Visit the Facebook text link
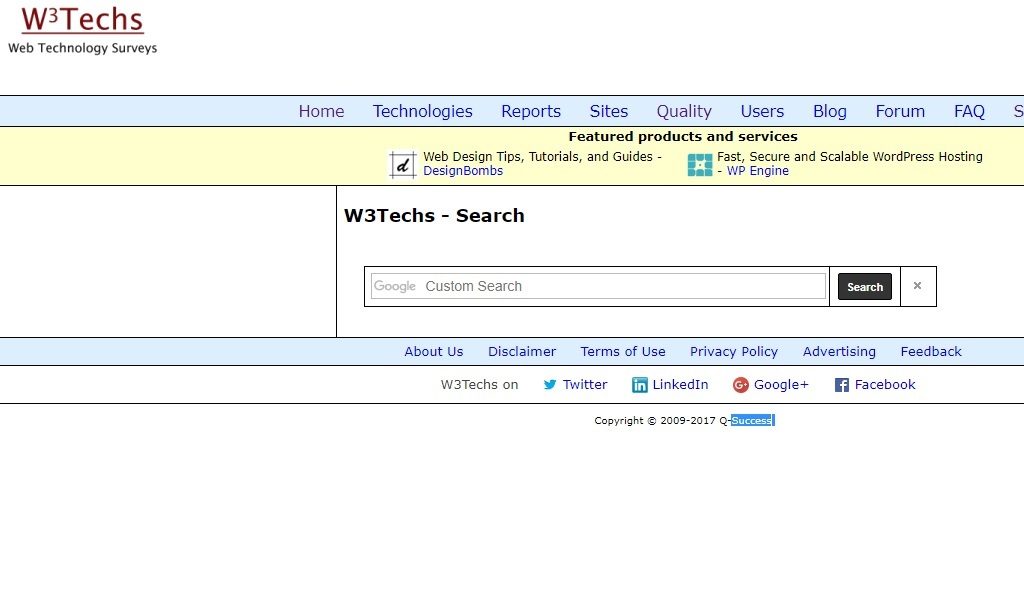 coord(885,385)
